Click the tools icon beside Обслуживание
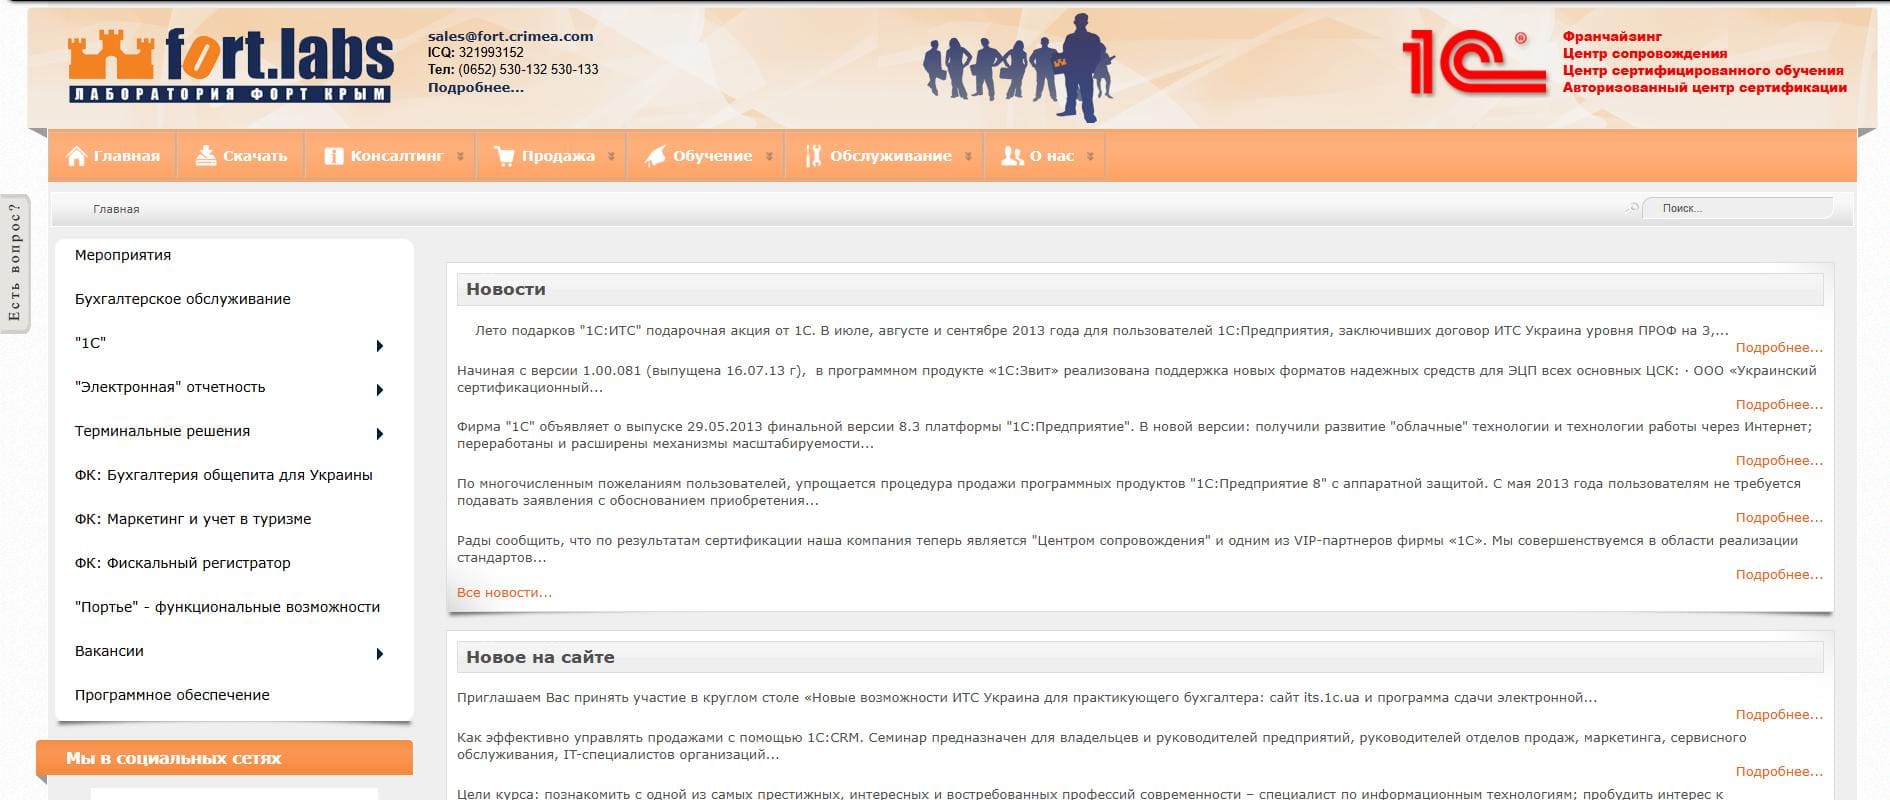This screenshot has width=1890, height=800. click(813, 156)
